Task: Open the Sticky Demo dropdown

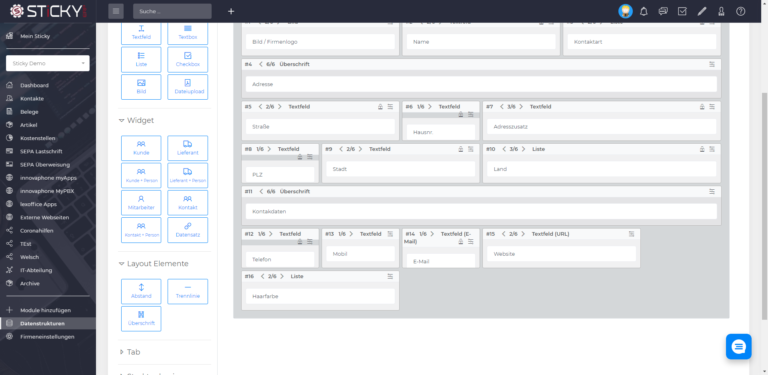Action: click(48, 63)
